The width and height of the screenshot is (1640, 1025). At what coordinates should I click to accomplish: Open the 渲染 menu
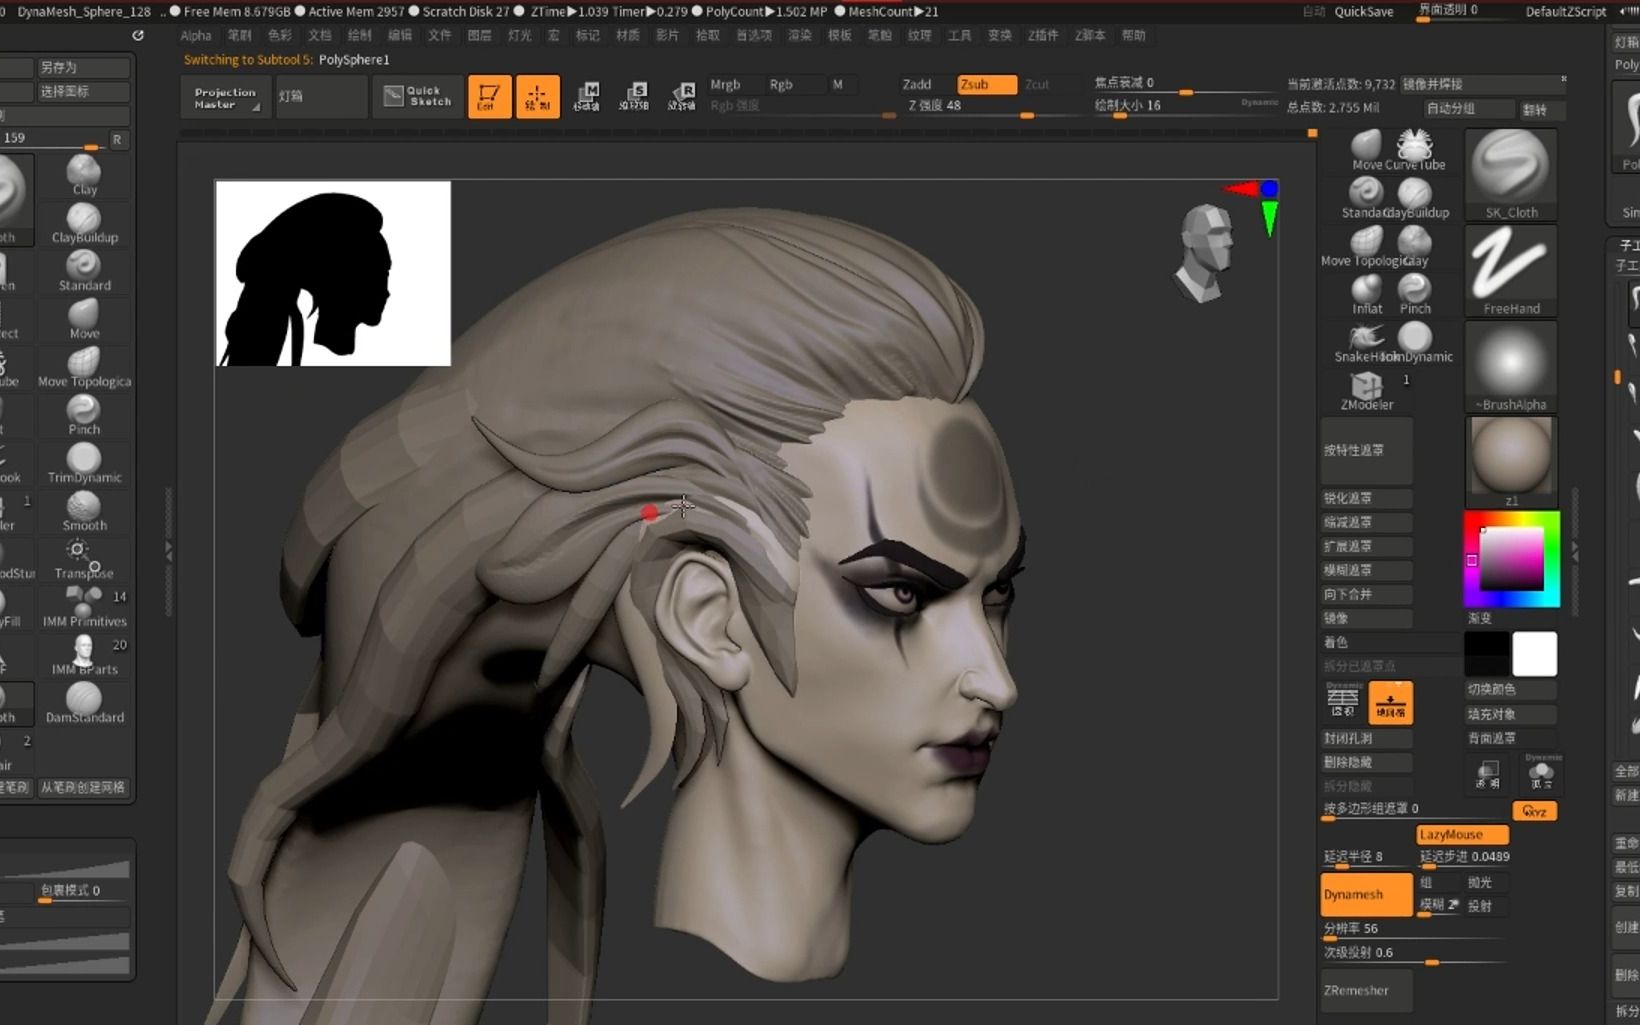click(x=799, y=35)
